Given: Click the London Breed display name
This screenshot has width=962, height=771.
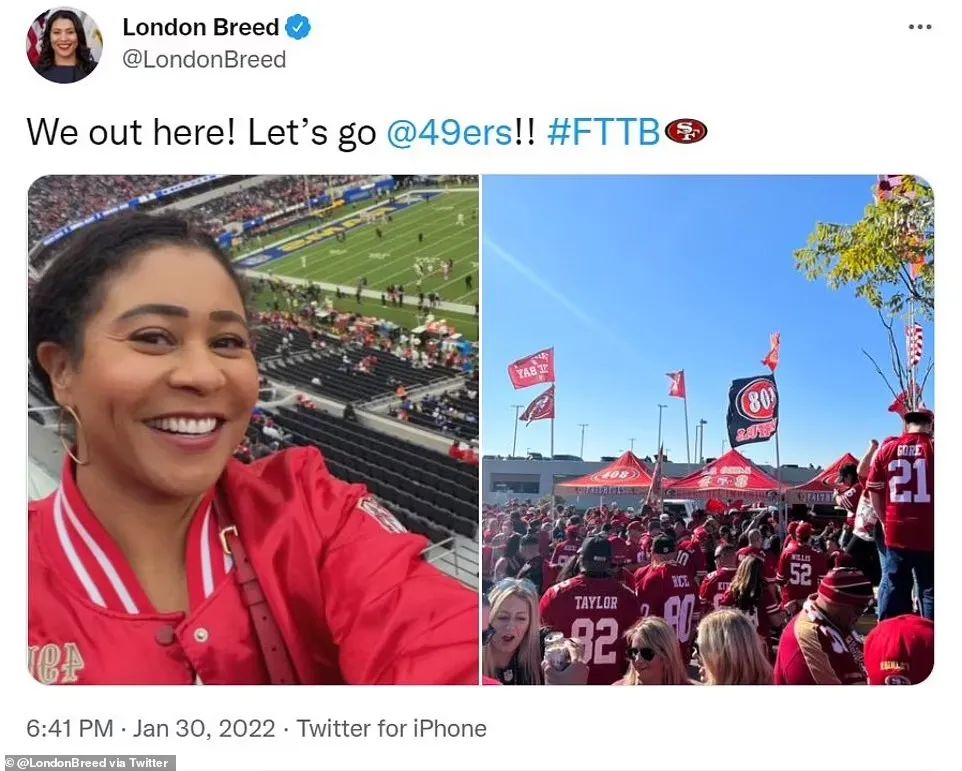Looking at the screenshot, I should point(201,28).
